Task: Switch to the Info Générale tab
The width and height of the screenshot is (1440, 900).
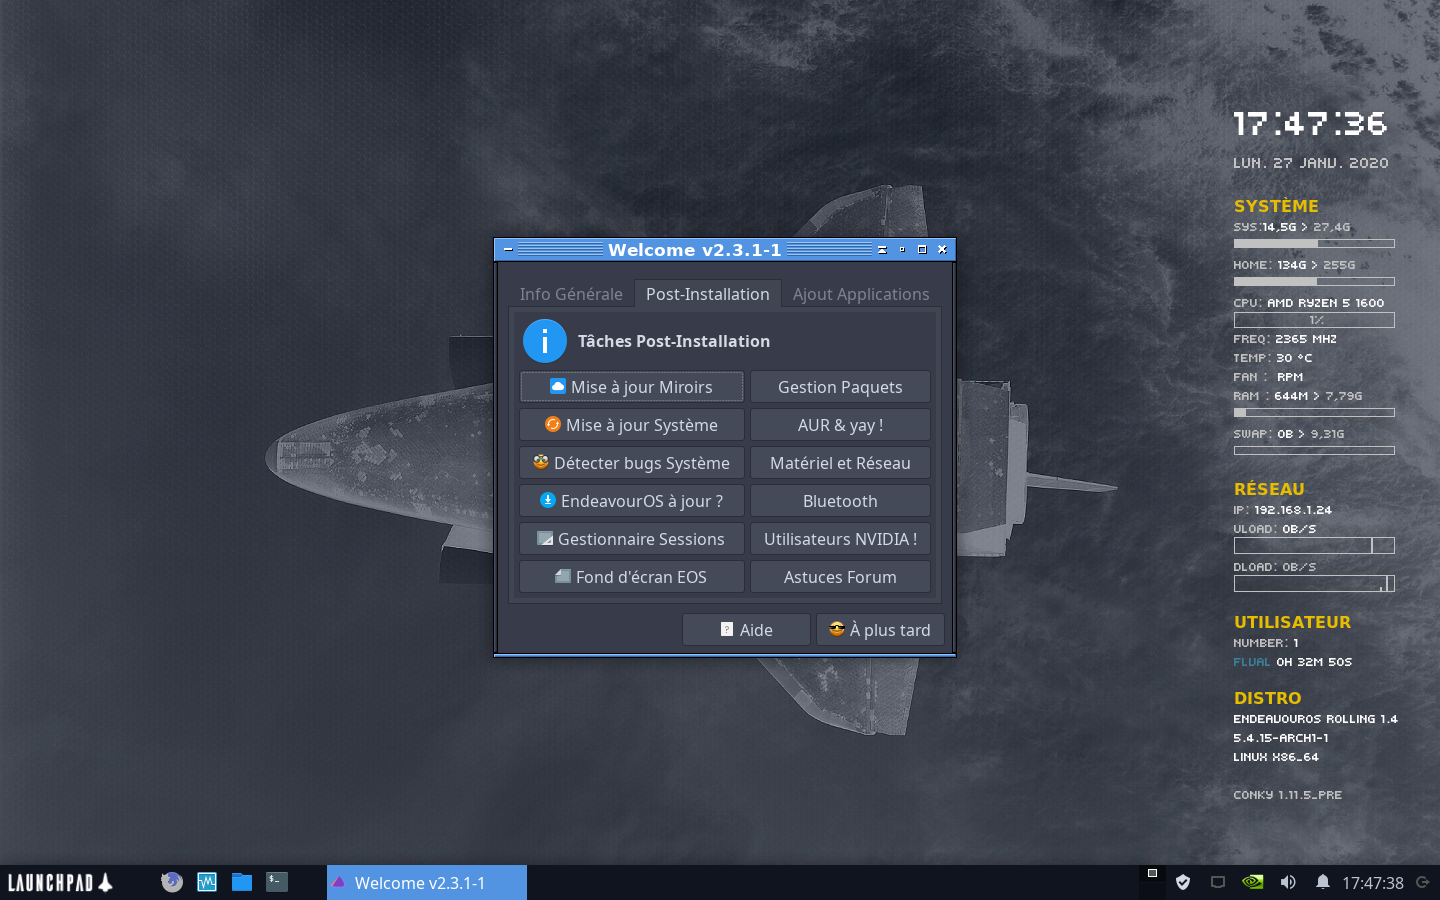Action: (571, 294)
